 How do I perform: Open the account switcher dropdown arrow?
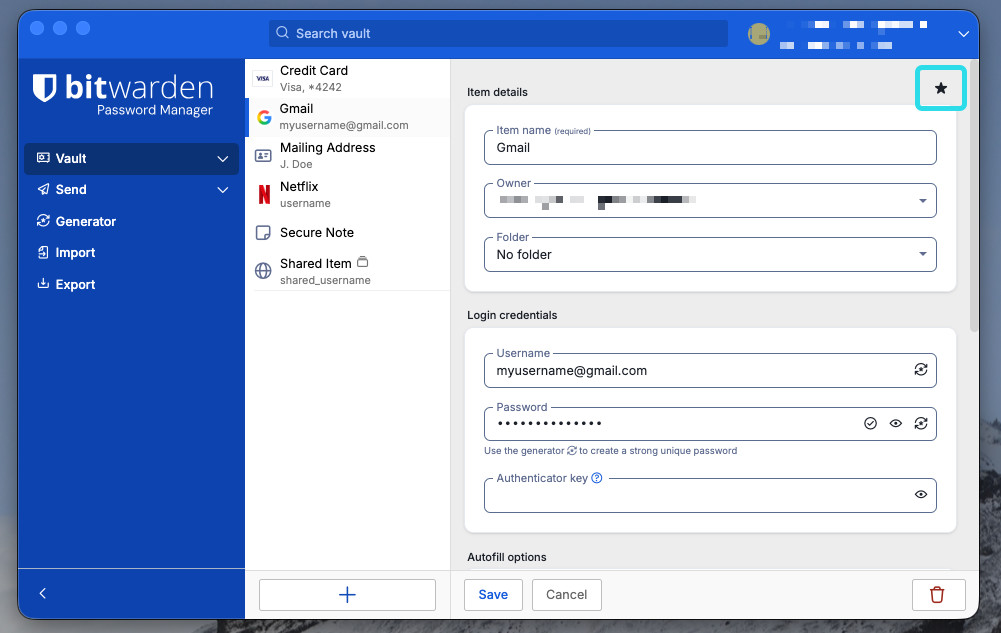pyautogui.click(x=963, y=34)
